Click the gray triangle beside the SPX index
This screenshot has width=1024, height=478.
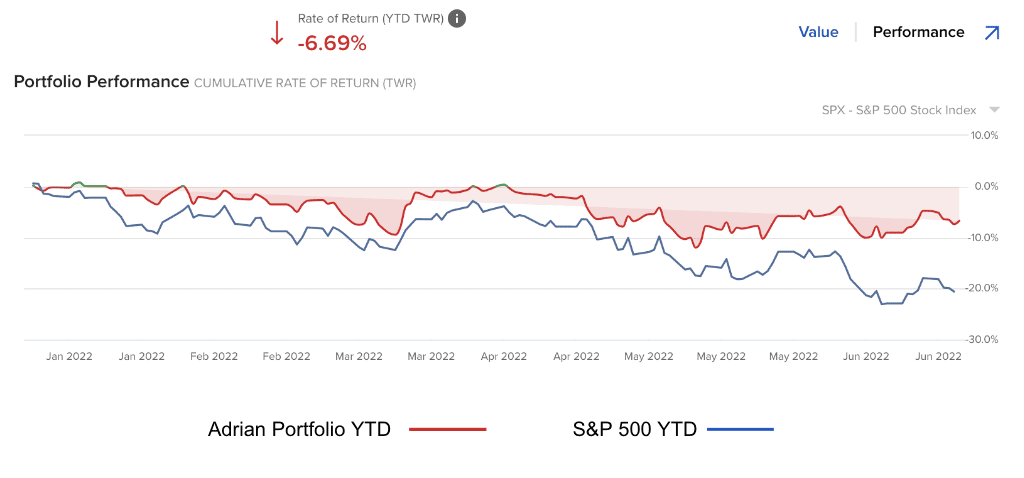994,110
